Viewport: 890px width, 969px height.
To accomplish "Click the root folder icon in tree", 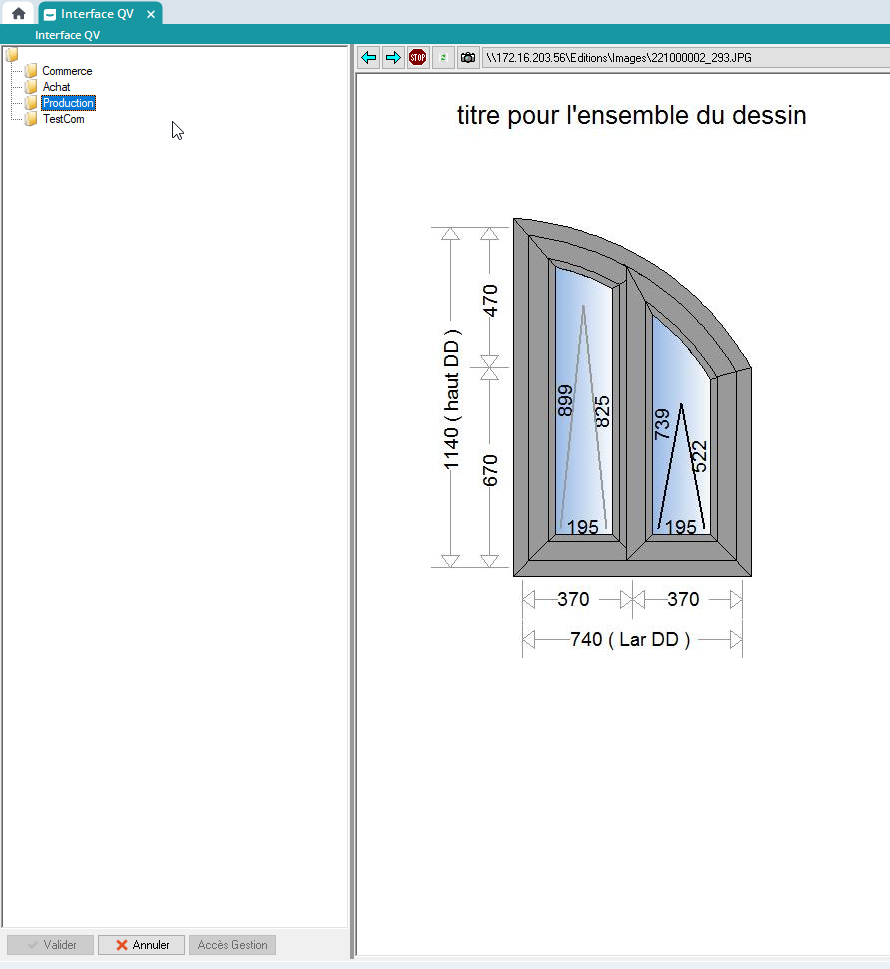I will (12, 55).
